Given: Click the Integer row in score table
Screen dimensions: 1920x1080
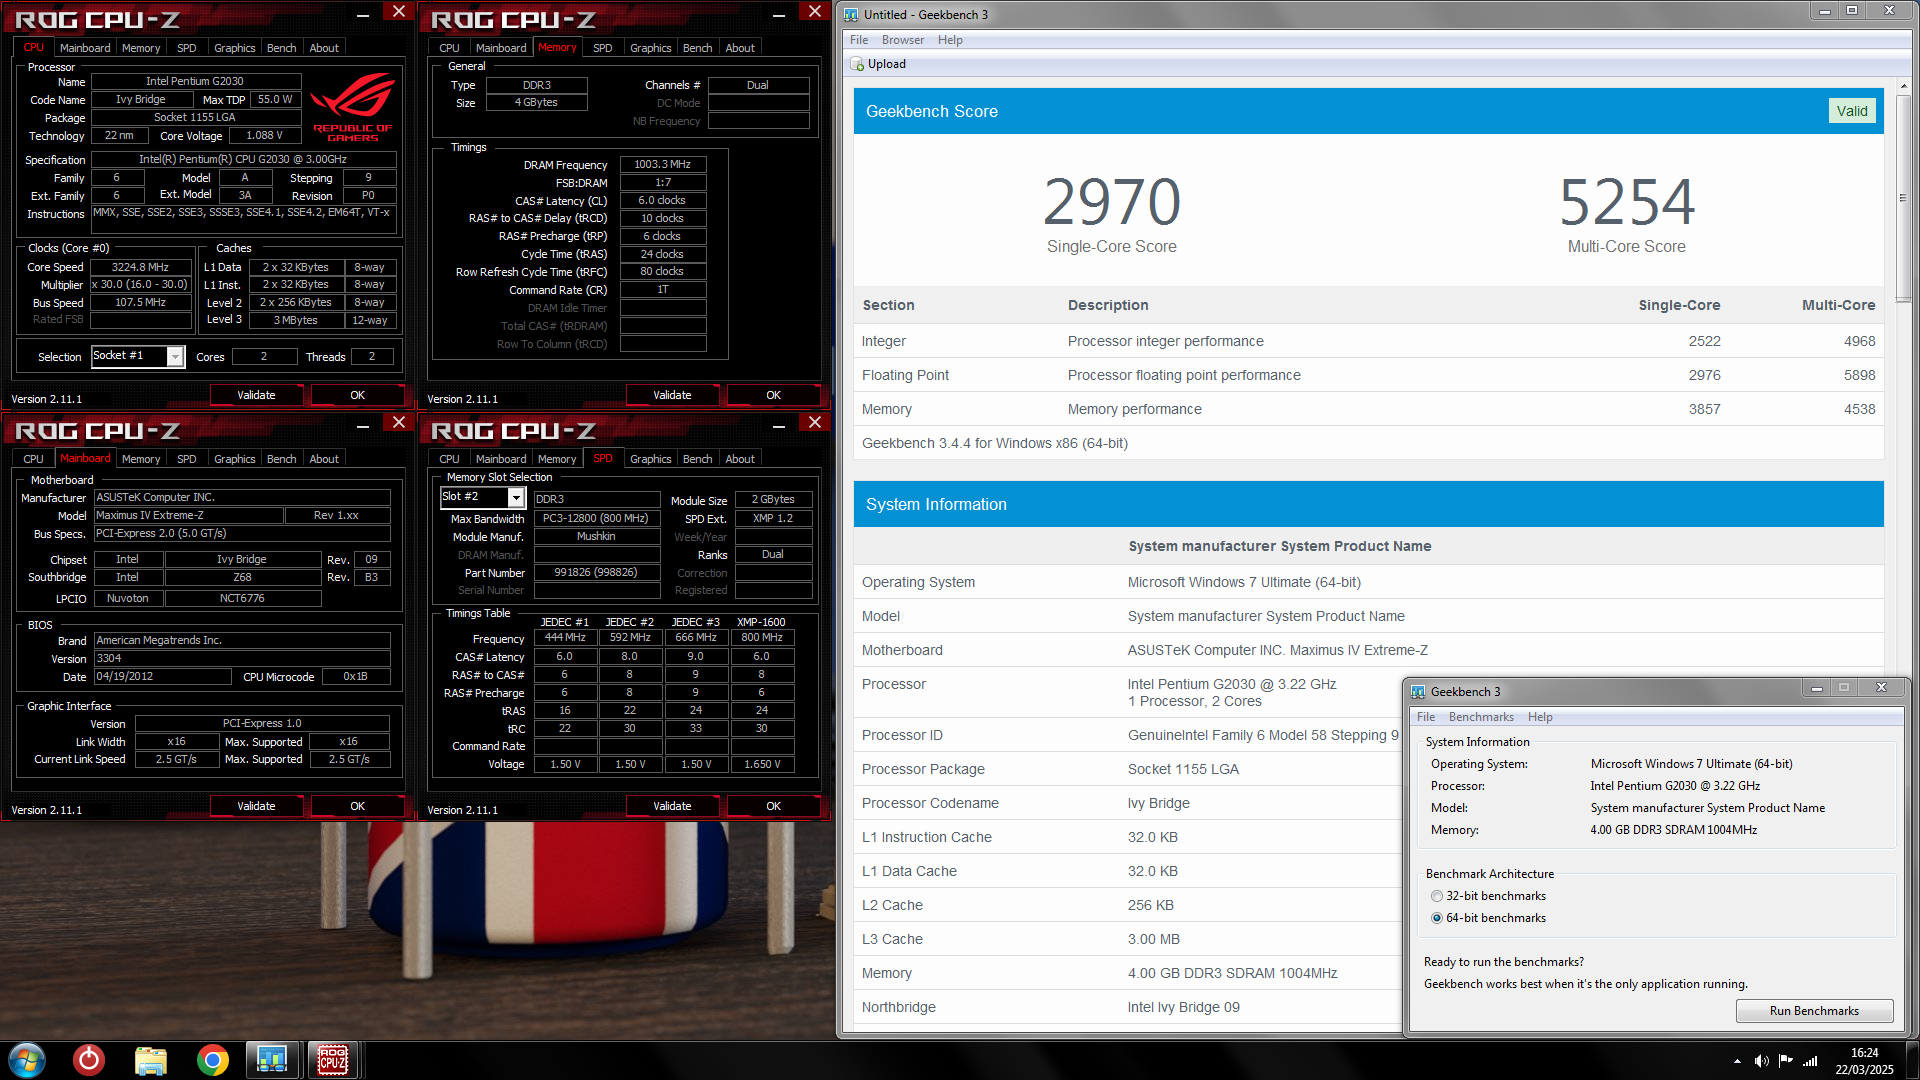Looking at the screenshot, I should [x=1369, y=341].
